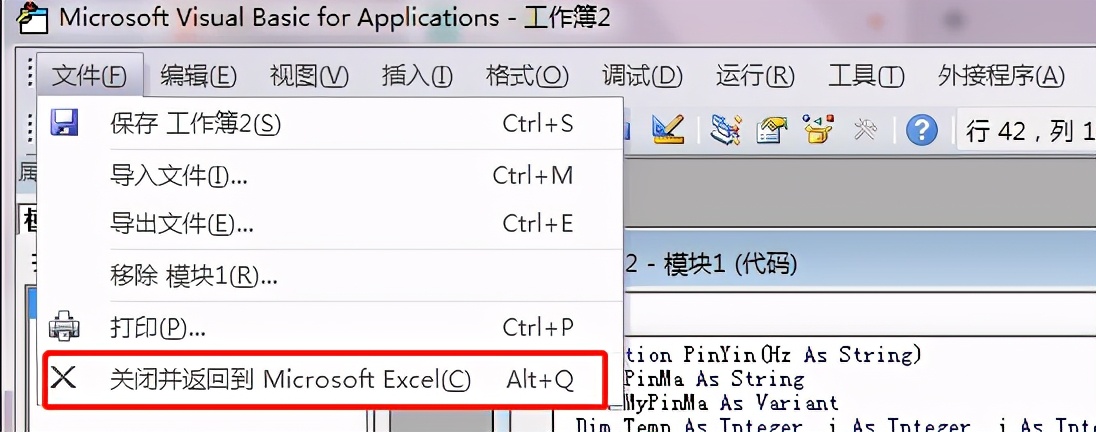The width and height of the screenshot is (1096, 432).
Task: Click the greyed Toolbox hammer-wrench icon
Action: click(865, 129)
